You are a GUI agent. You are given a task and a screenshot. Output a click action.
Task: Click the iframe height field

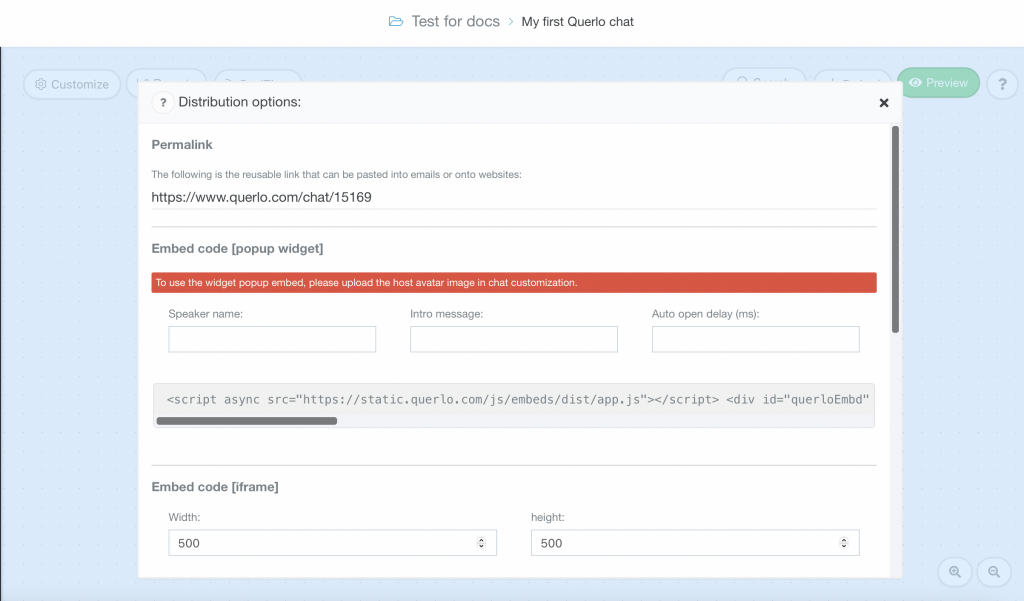(x=695, y=543)
